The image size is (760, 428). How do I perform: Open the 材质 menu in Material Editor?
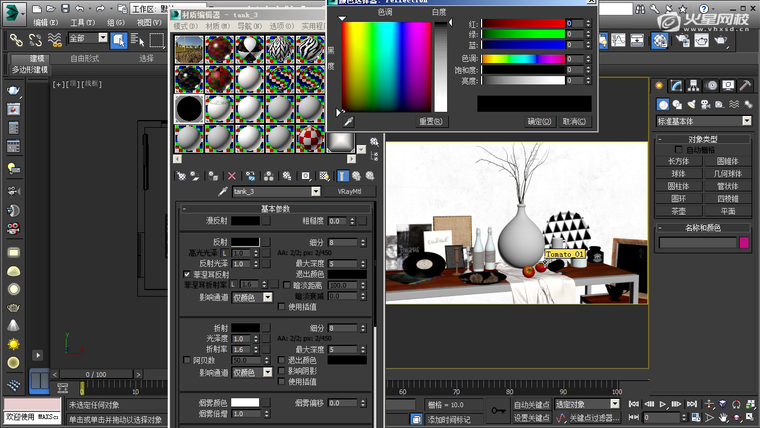pos(212,28)
